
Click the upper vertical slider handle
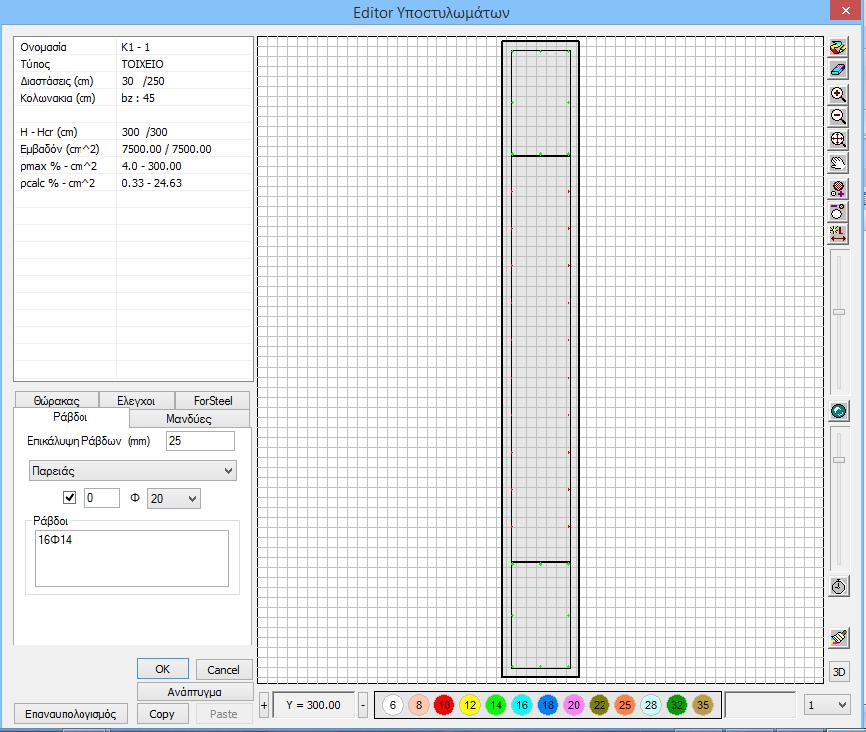click(x=839, y=312)
